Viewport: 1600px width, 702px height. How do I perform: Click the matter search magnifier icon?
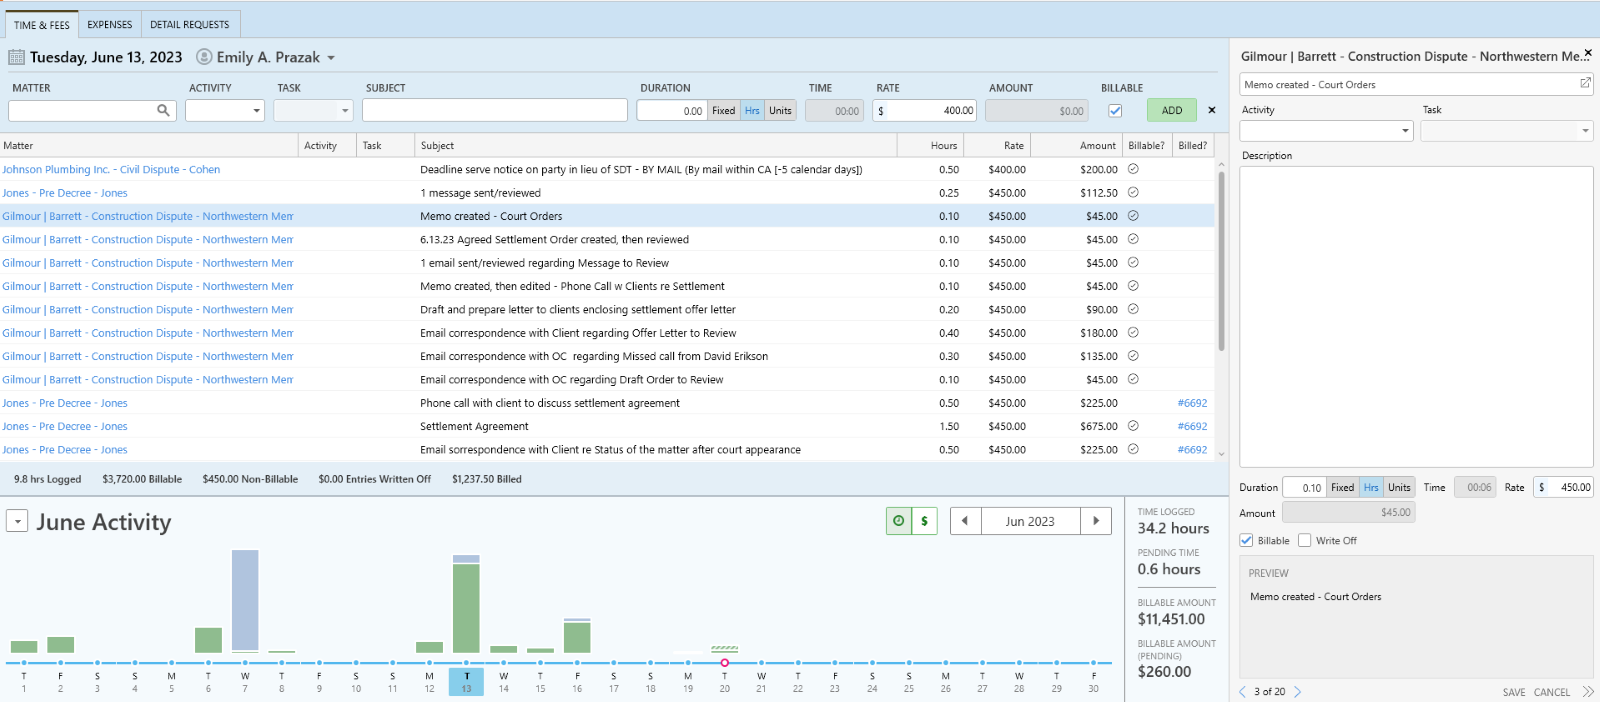click(163, 111)
